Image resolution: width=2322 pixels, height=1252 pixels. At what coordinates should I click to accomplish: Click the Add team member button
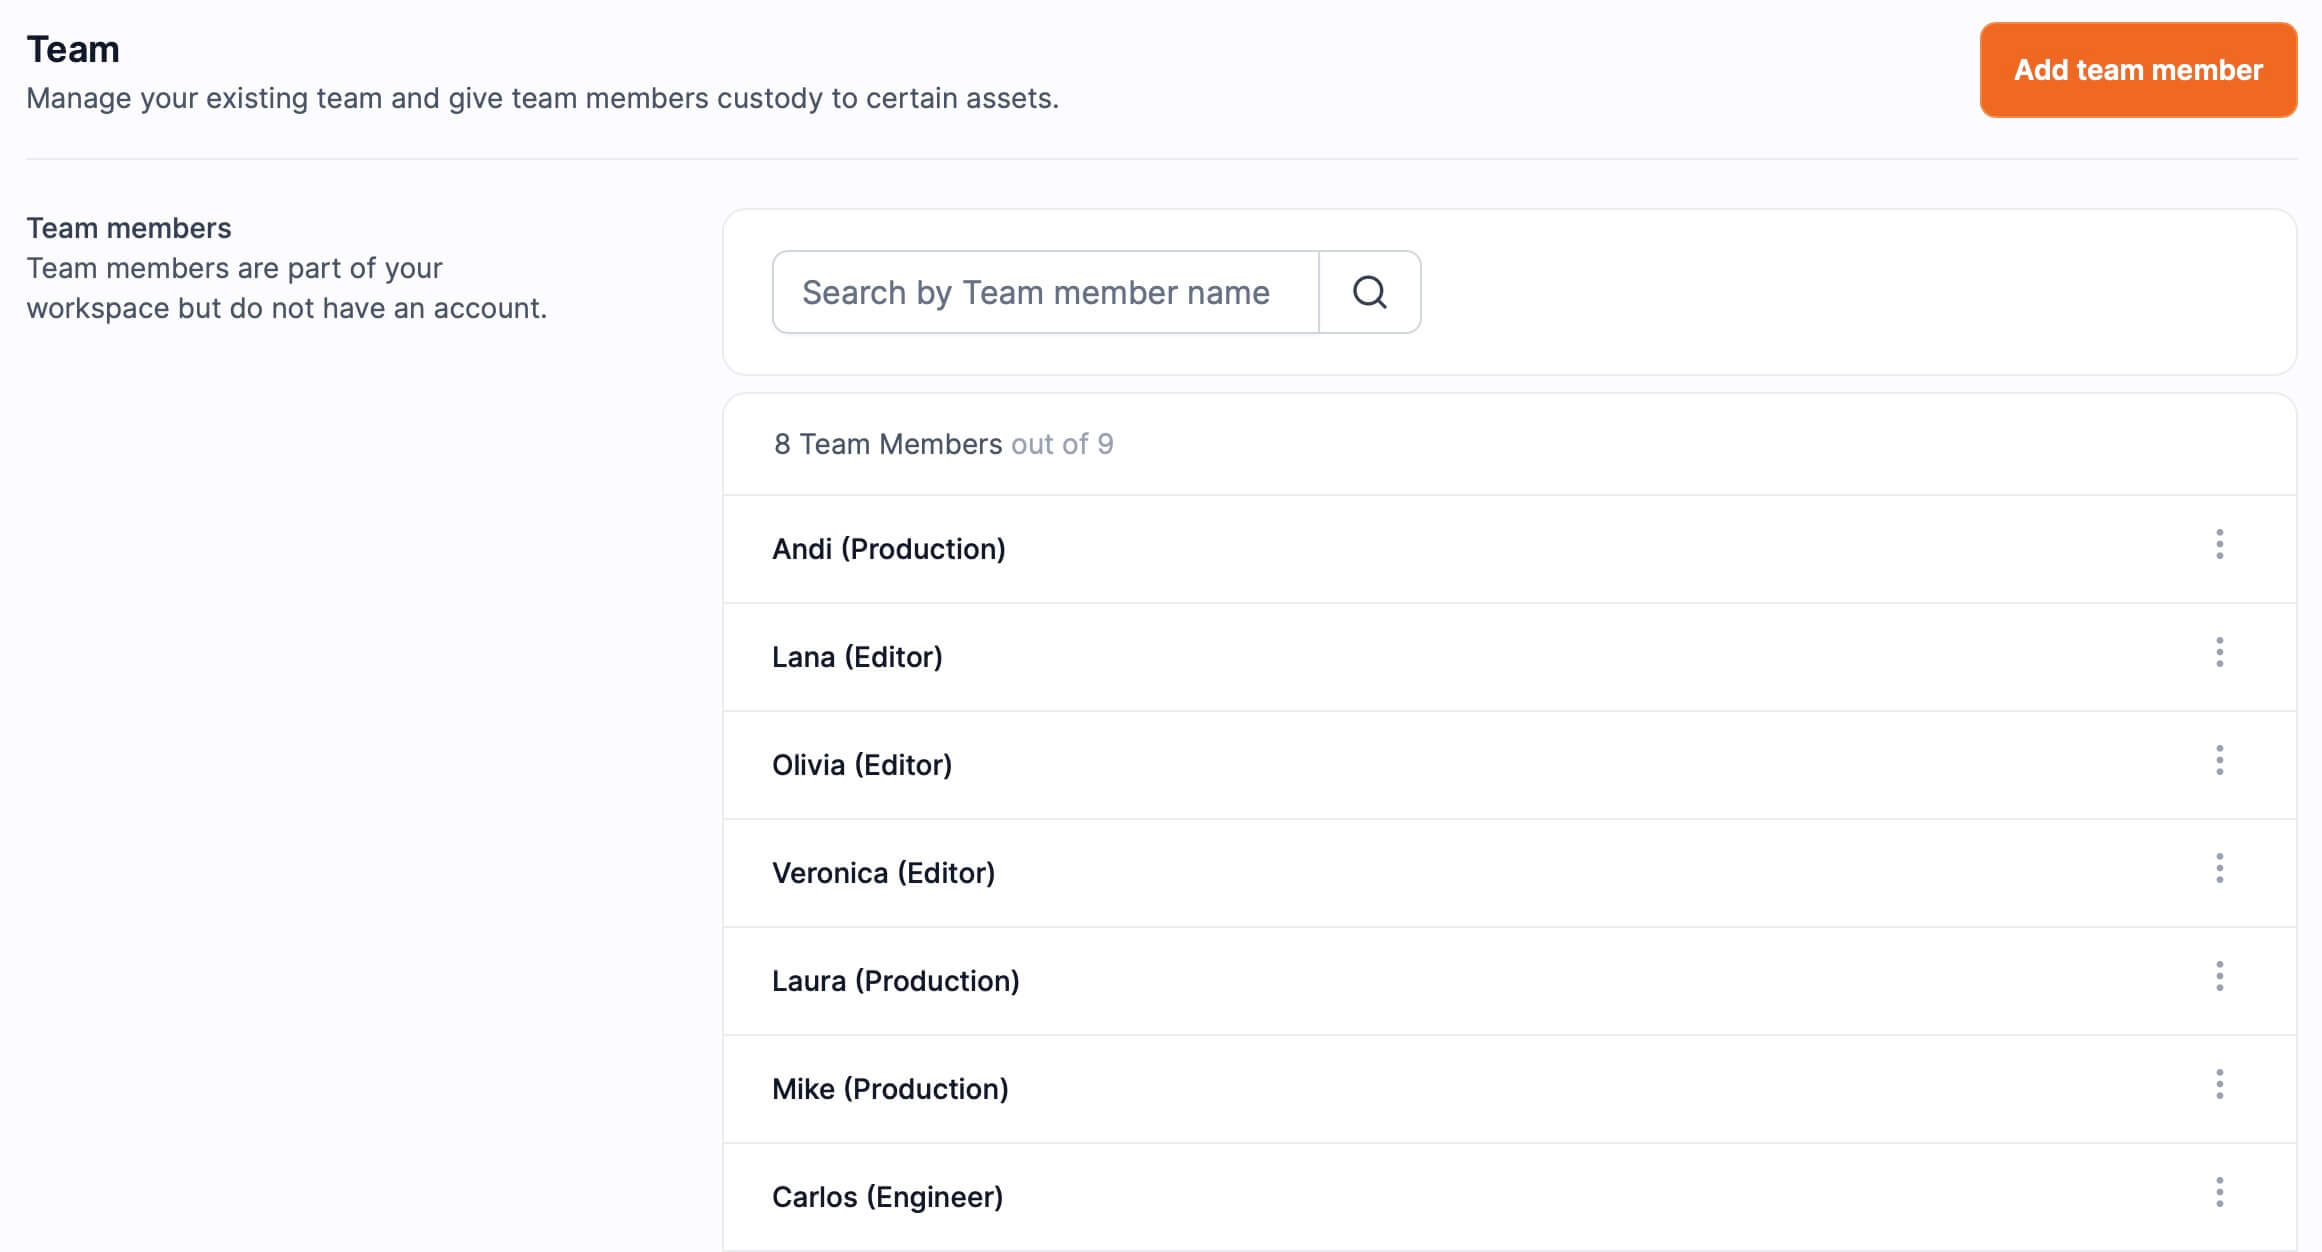coord(2137,70)
